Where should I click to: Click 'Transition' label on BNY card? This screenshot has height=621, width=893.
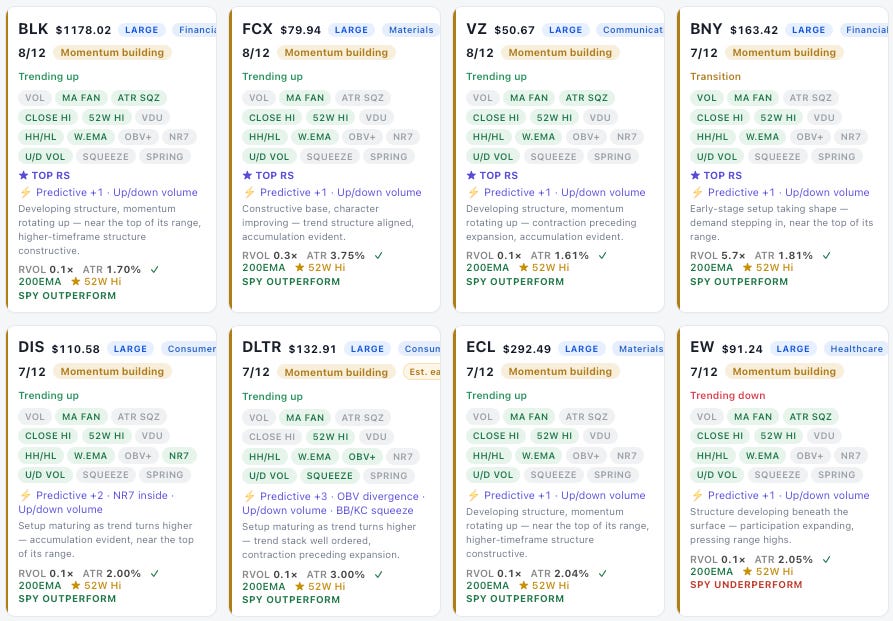tap(715, 76)
